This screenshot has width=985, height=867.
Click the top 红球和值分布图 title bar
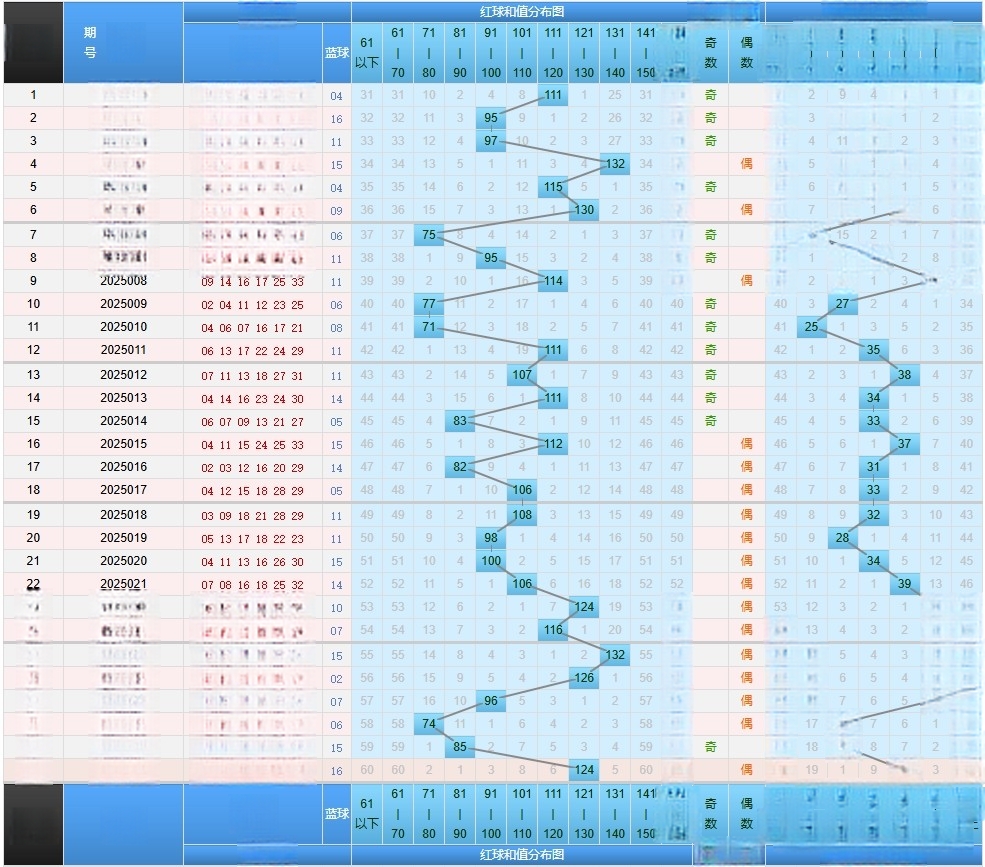[521, 11]
